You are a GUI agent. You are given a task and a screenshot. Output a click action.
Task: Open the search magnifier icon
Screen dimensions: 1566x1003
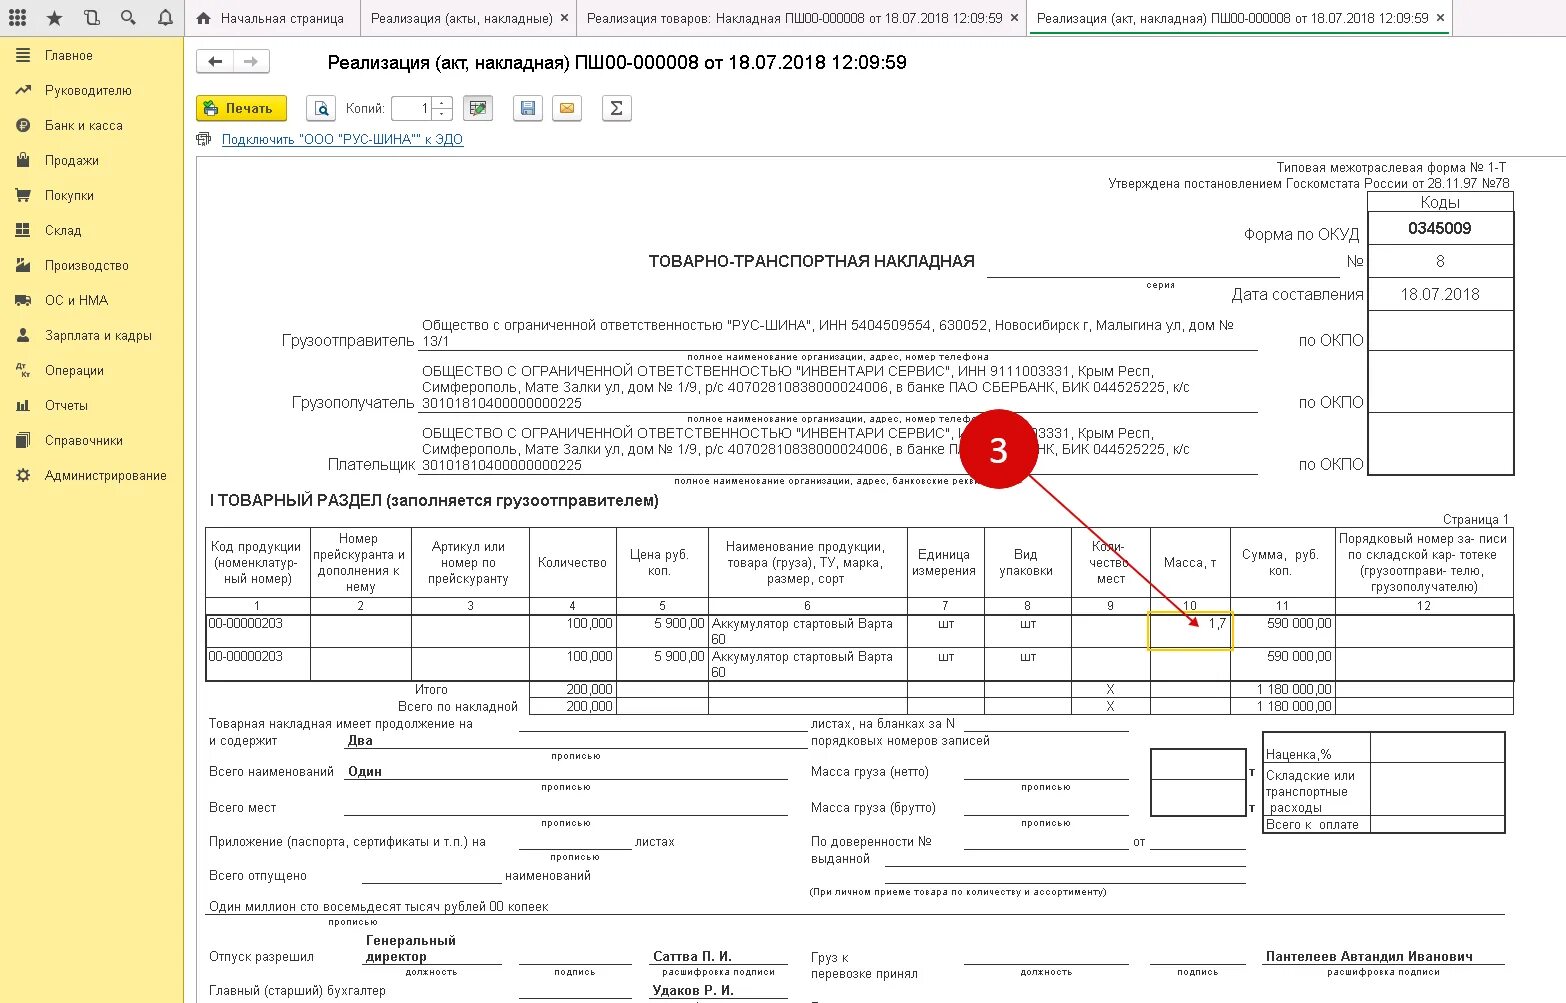(x=128, y=18)
